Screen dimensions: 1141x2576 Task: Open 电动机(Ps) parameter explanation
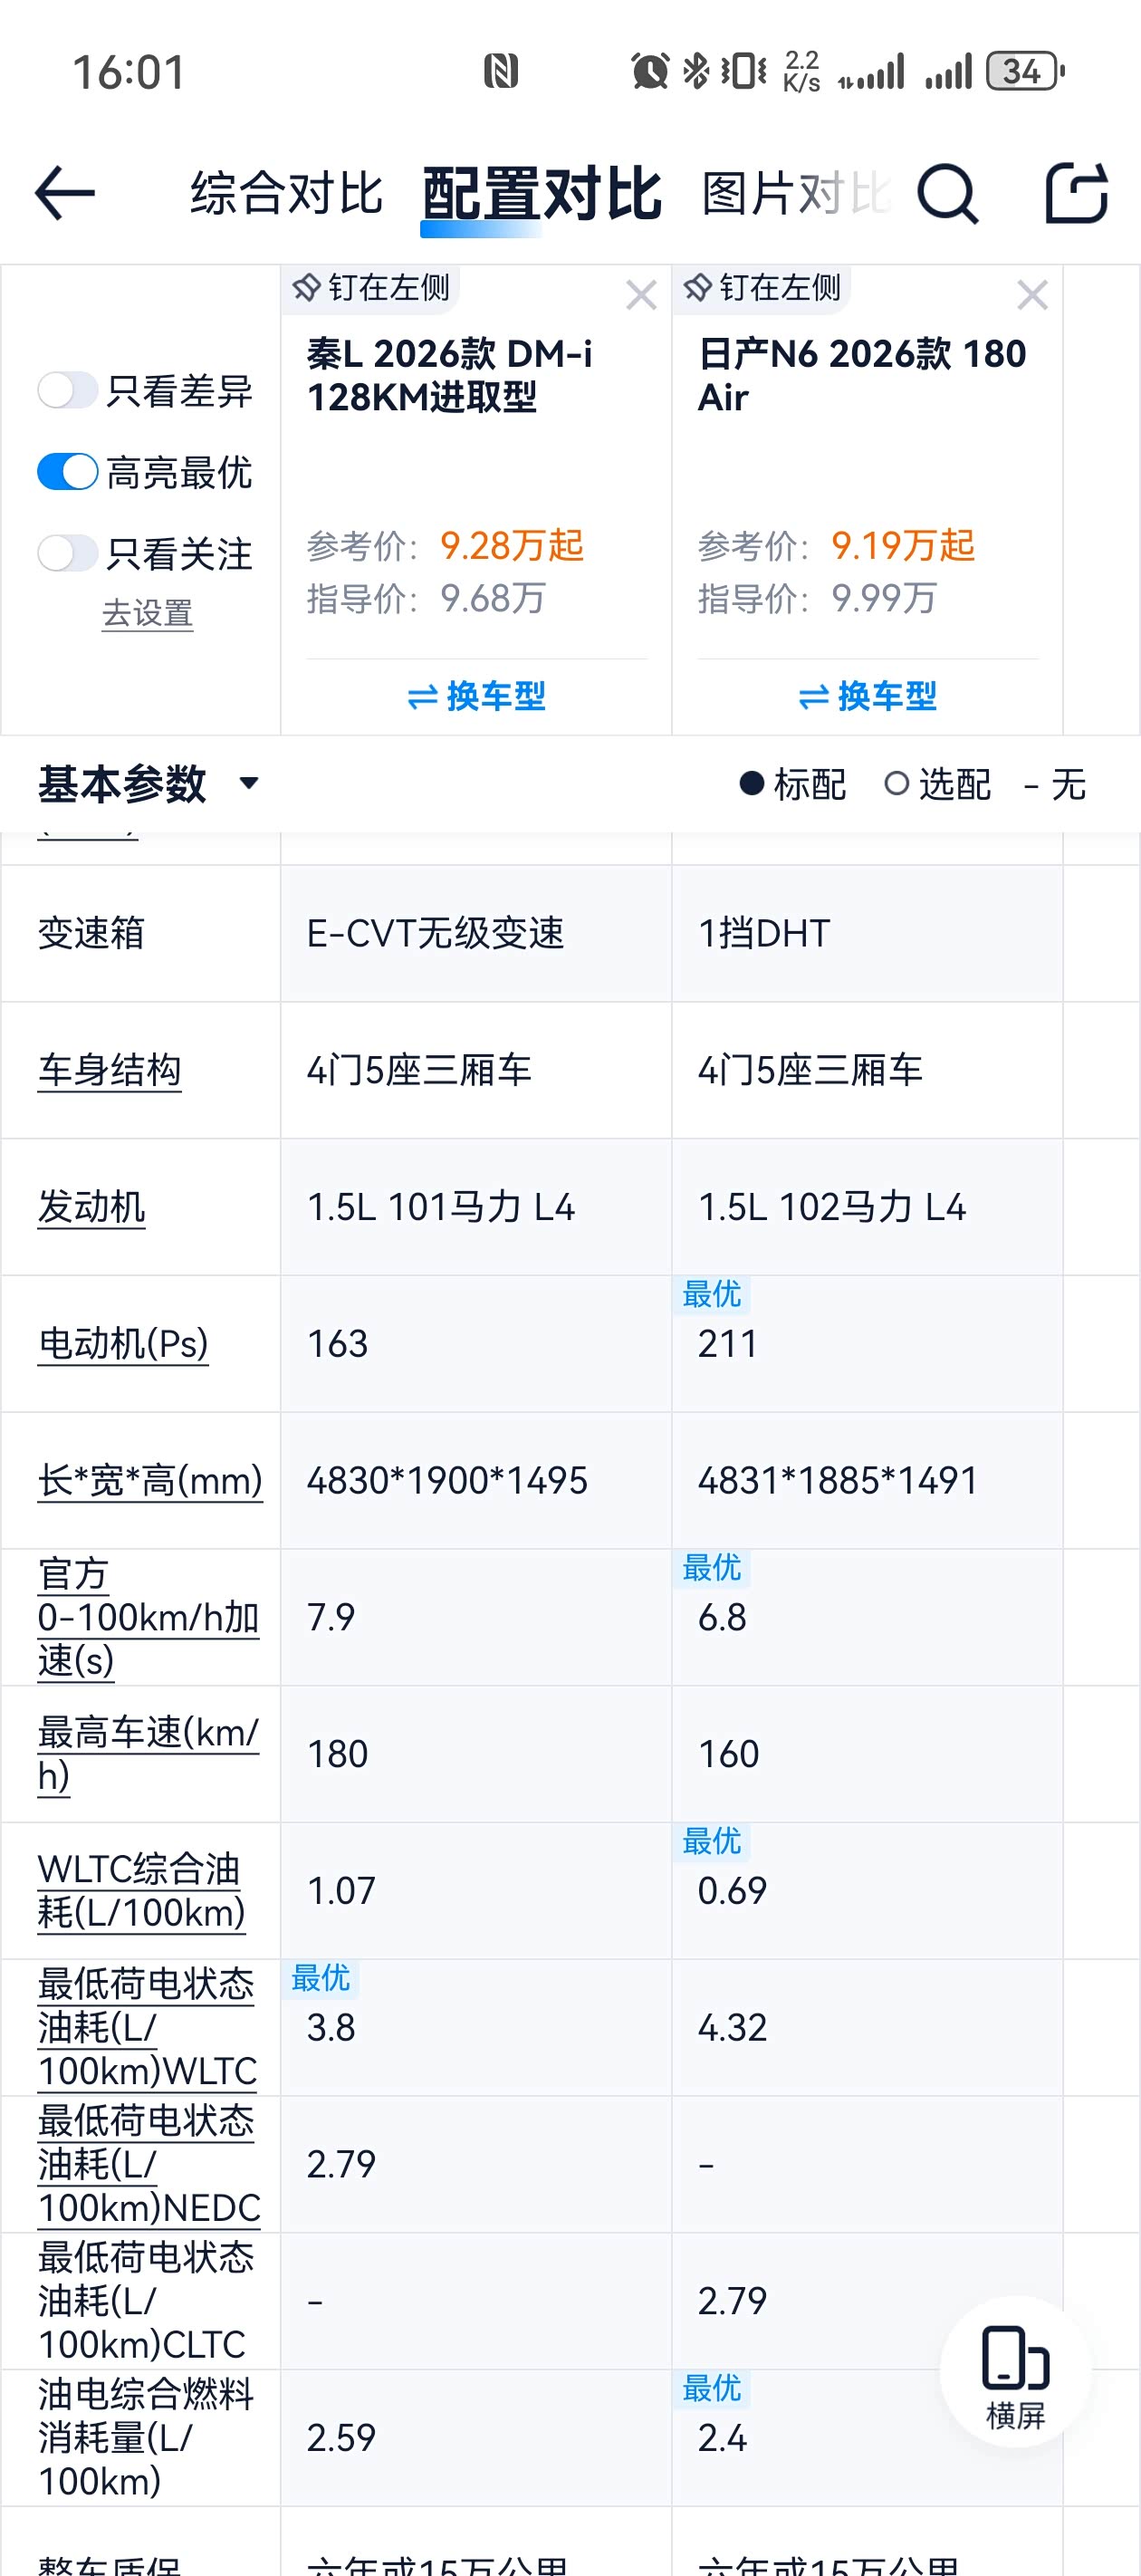pos(123,1343)
